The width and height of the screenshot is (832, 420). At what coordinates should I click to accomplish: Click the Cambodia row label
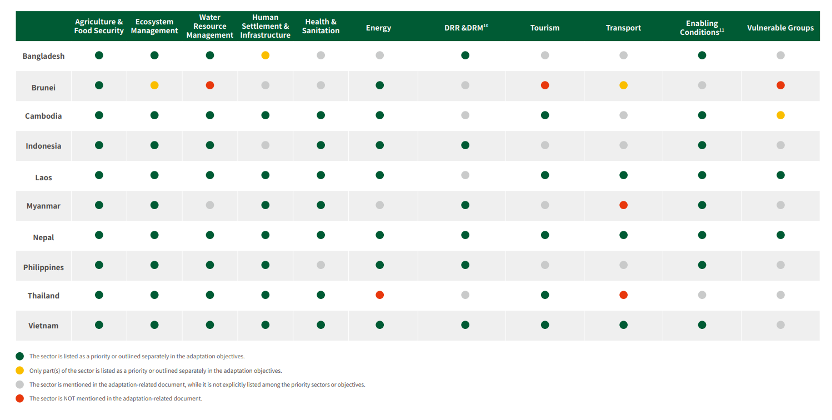pyautogui.click(x=44, y=116)
